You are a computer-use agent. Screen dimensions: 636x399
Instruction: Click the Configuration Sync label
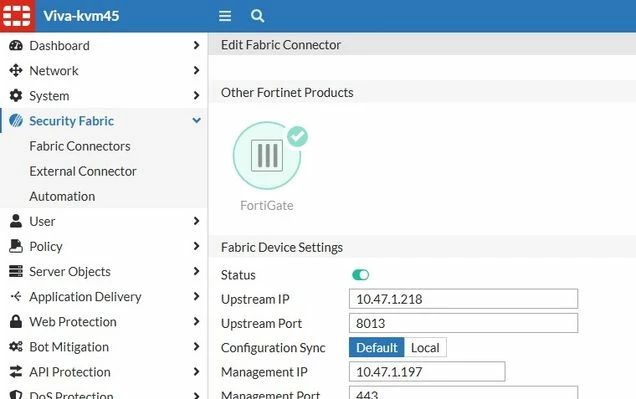pyautogui.click(x=273, y=348)
